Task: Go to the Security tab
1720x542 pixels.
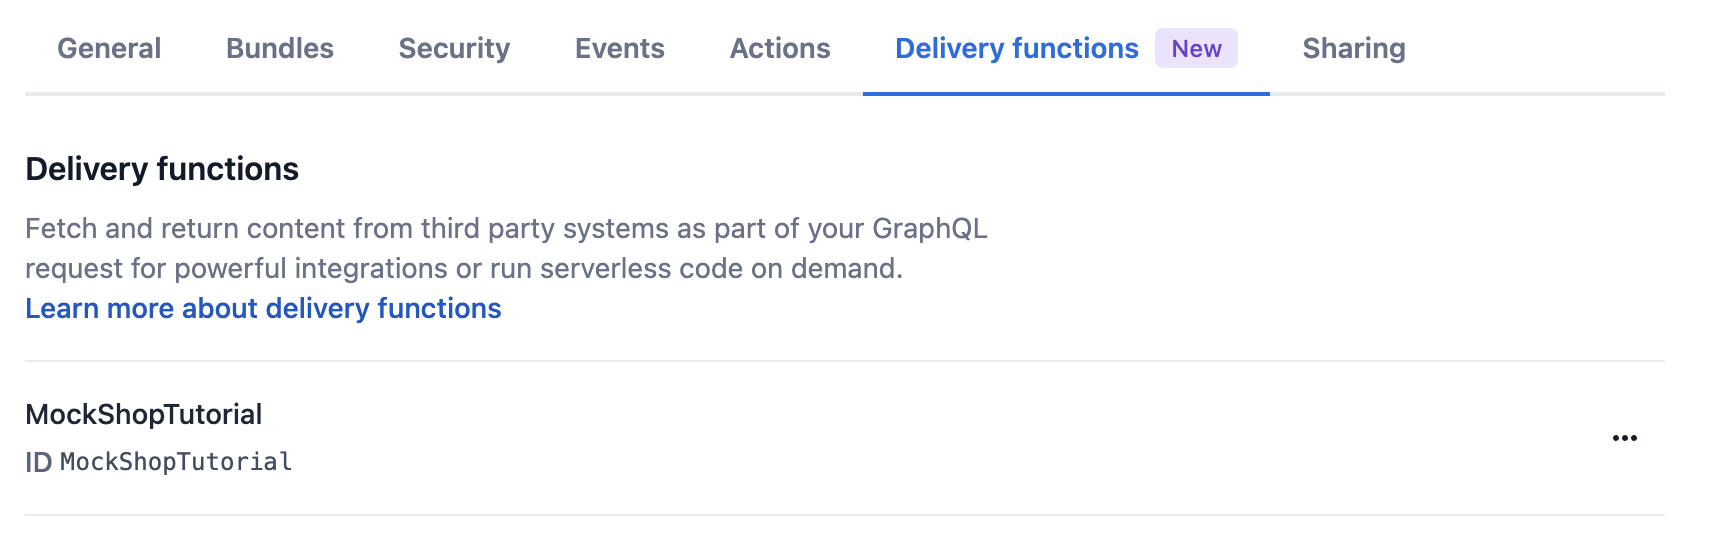Action: [454, 48]
